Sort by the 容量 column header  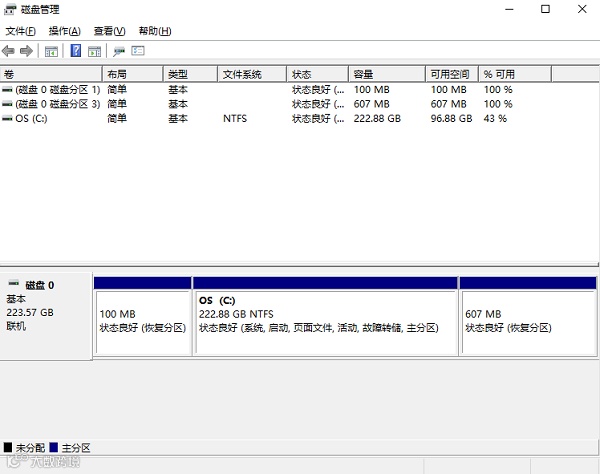coord(387,74)
